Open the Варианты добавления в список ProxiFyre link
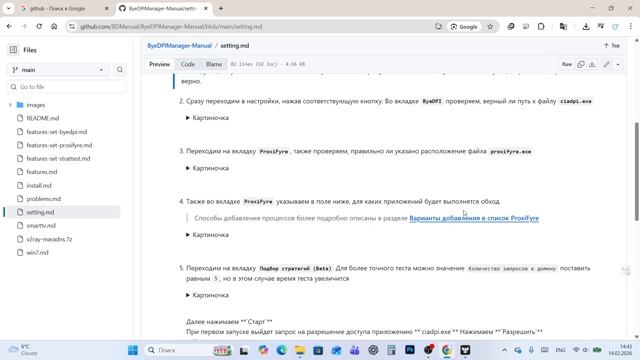 click(x=474, y=218)
